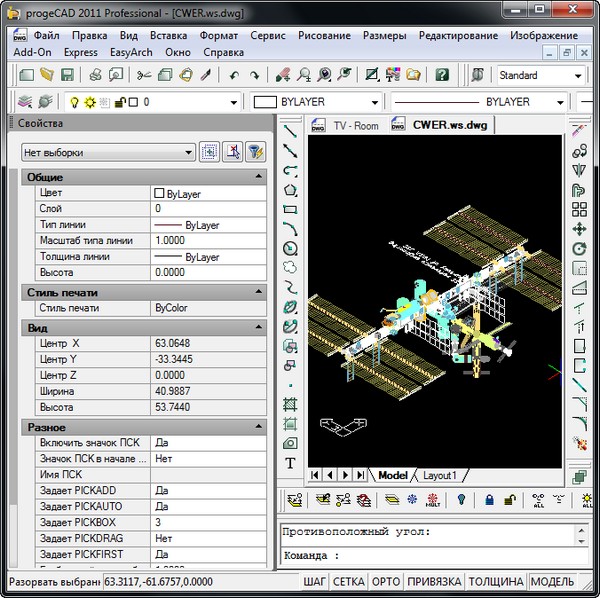Toggle ШАГ snap mode

pos(314,582)
